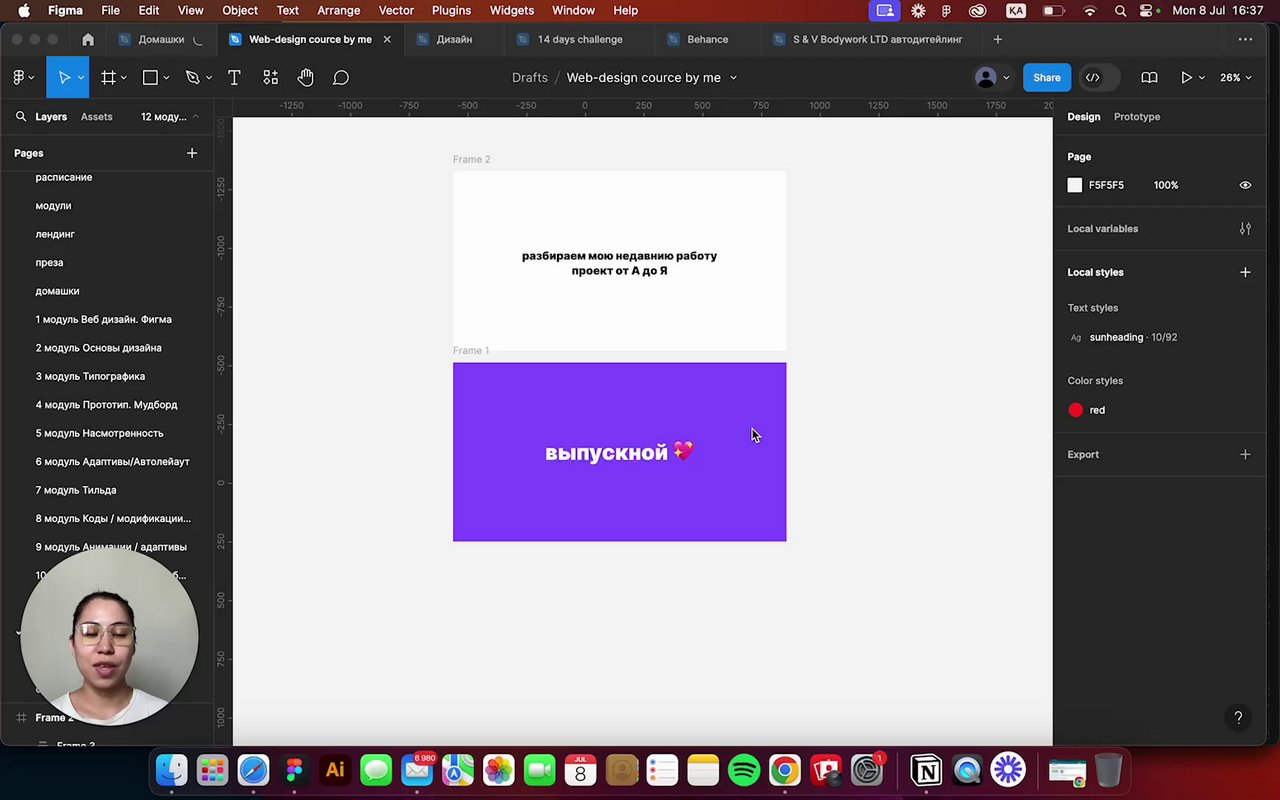Open Illustrator from the dock
The height and width of the screenshot is (800, 1280).
tap(335, 770)
